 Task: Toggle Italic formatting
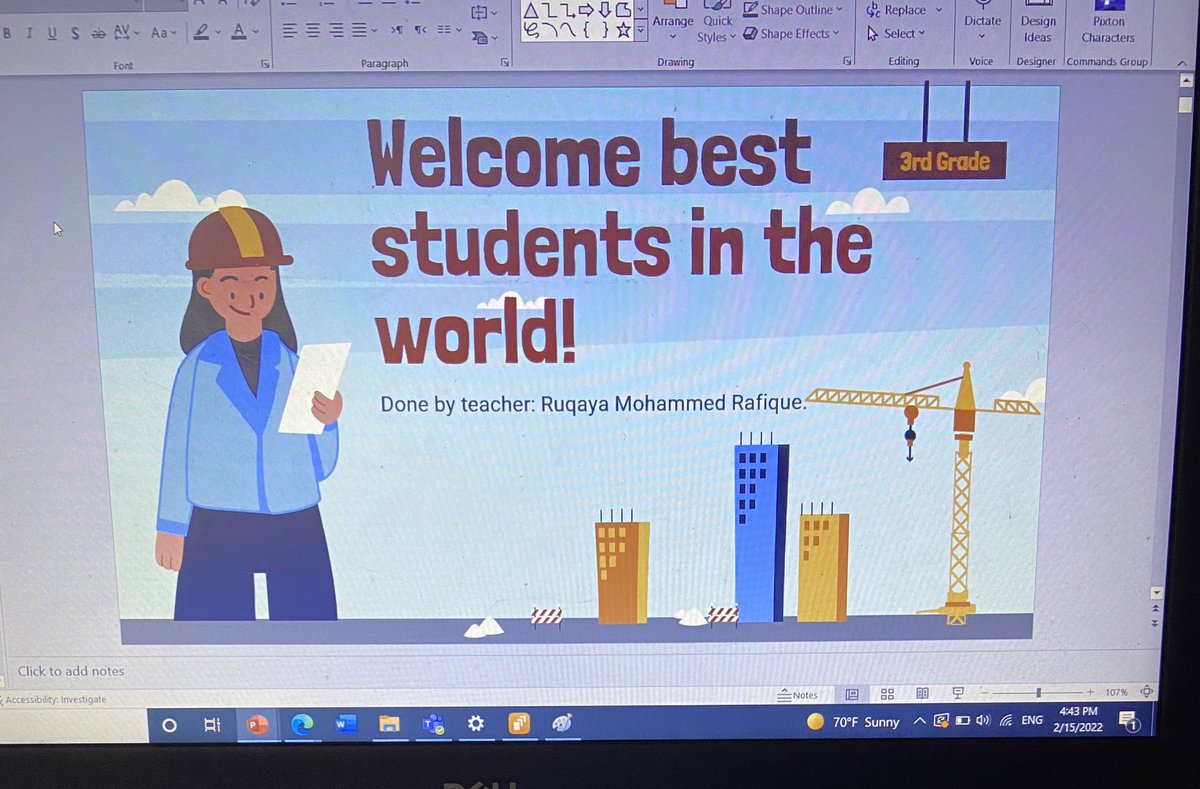click(30, 33)
